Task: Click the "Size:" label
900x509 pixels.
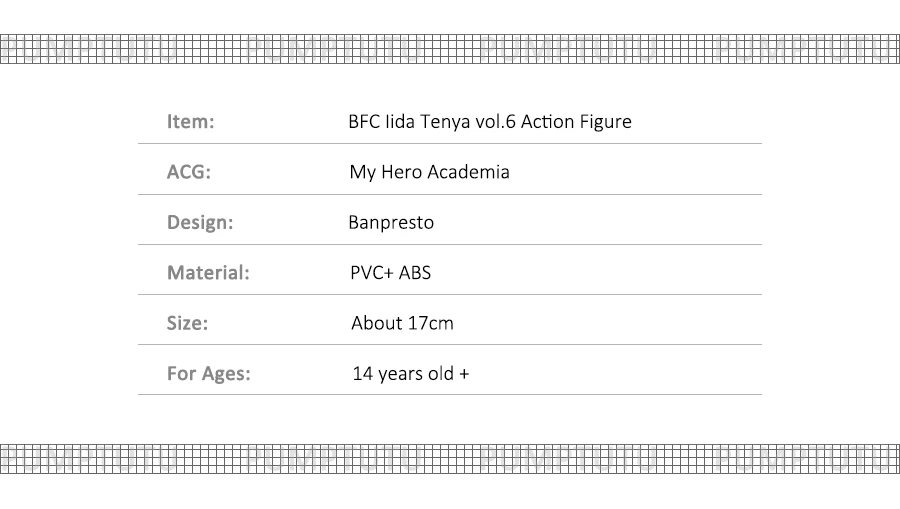Action: (188, 323)
